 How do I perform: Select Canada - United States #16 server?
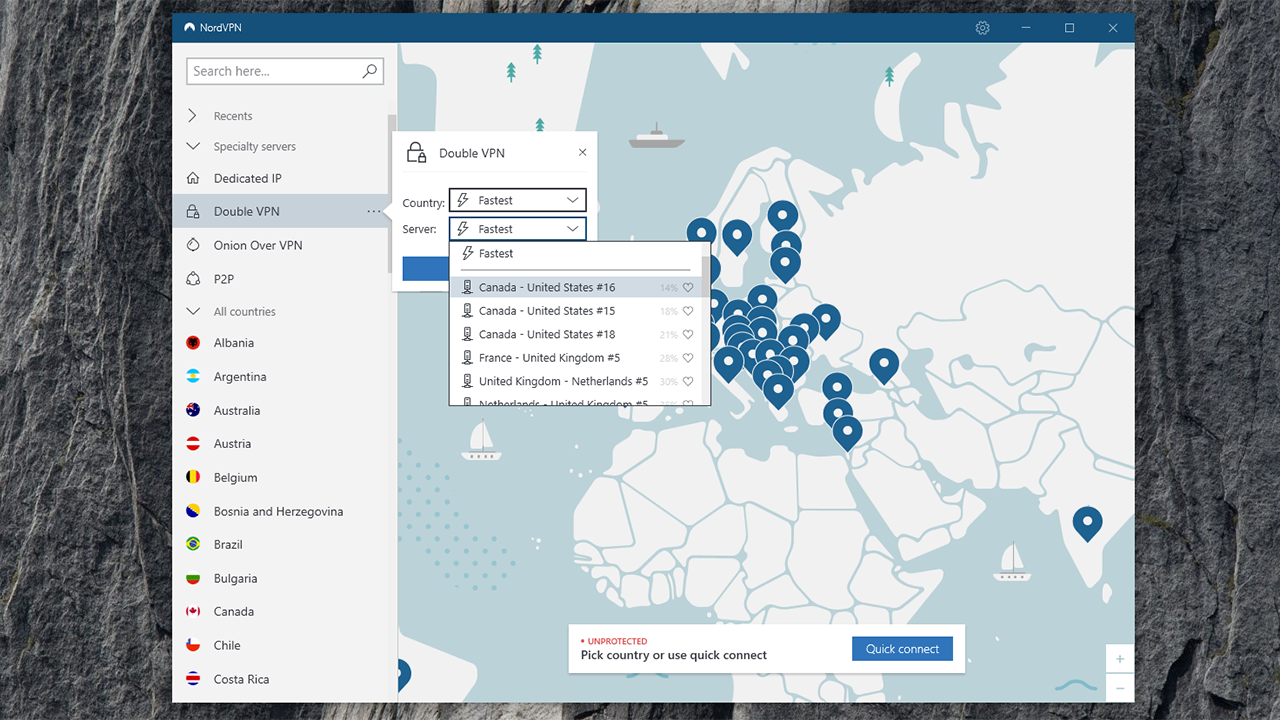[575, 288]
